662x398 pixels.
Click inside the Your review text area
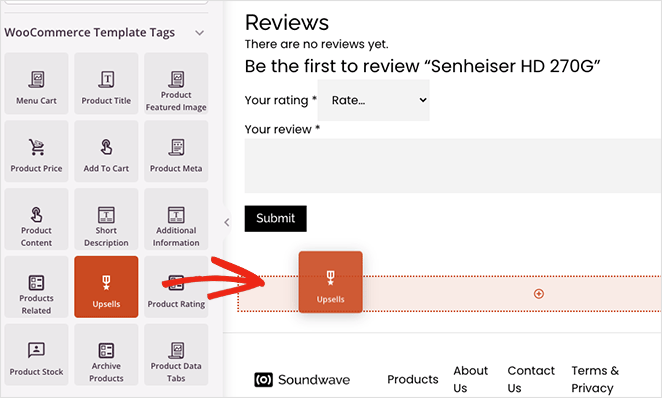[453, 166]
